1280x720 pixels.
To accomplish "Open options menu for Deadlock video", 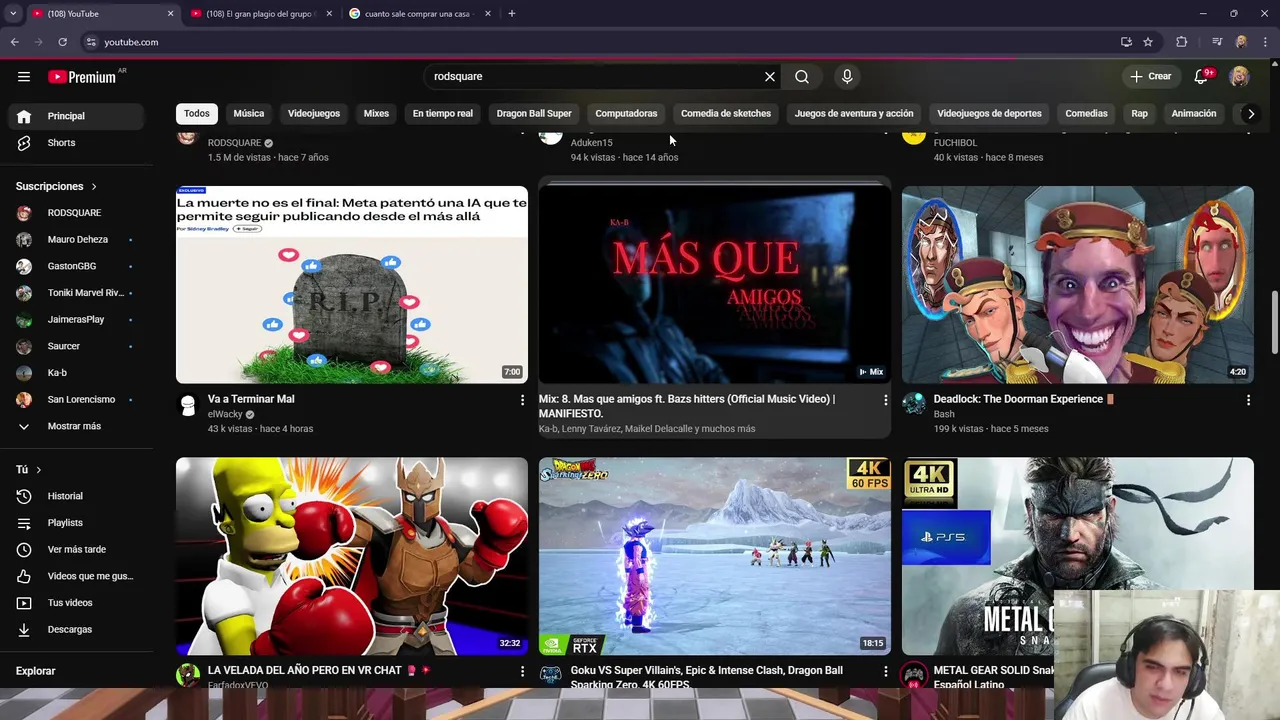I will tap(1248, 400).
